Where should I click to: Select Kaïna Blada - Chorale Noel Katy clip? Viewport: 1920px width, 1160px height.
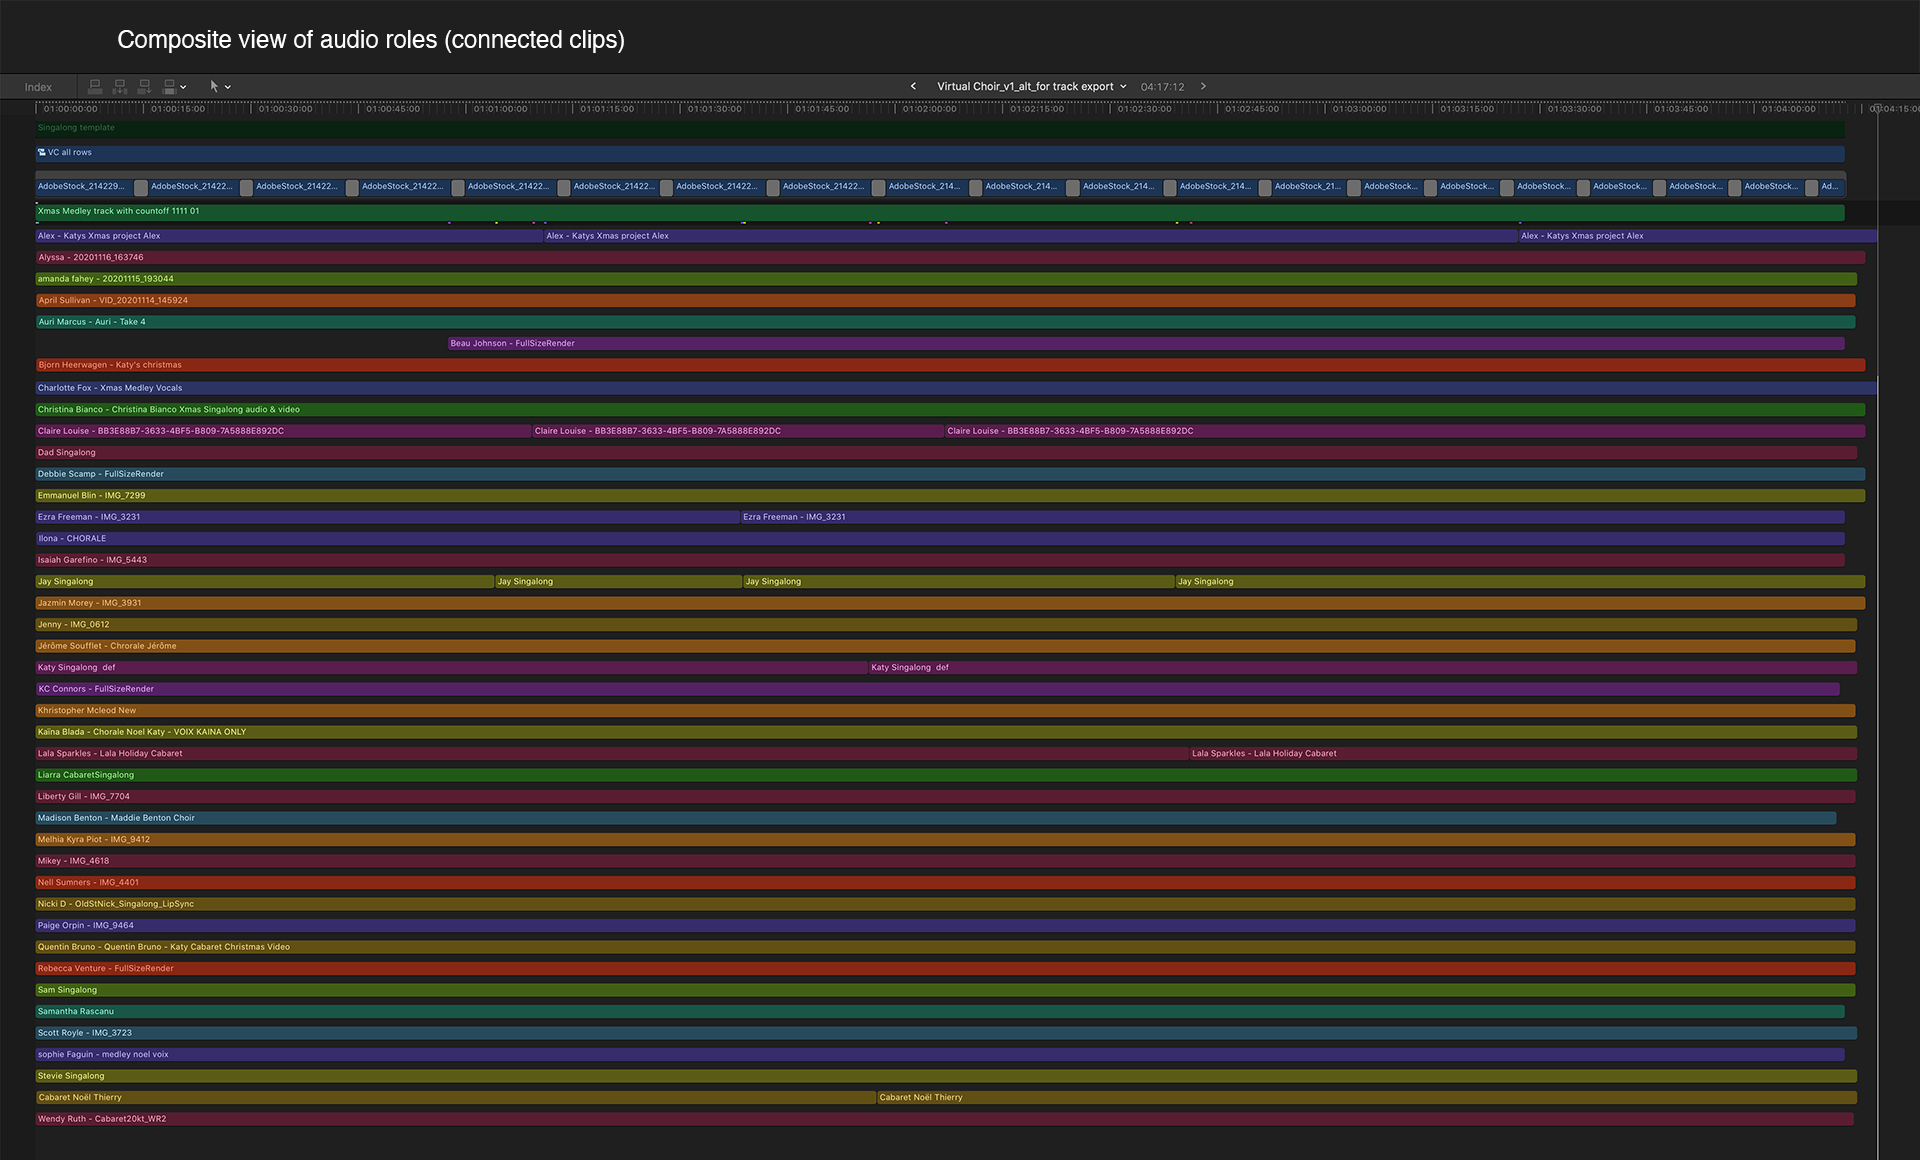point(946,732)
